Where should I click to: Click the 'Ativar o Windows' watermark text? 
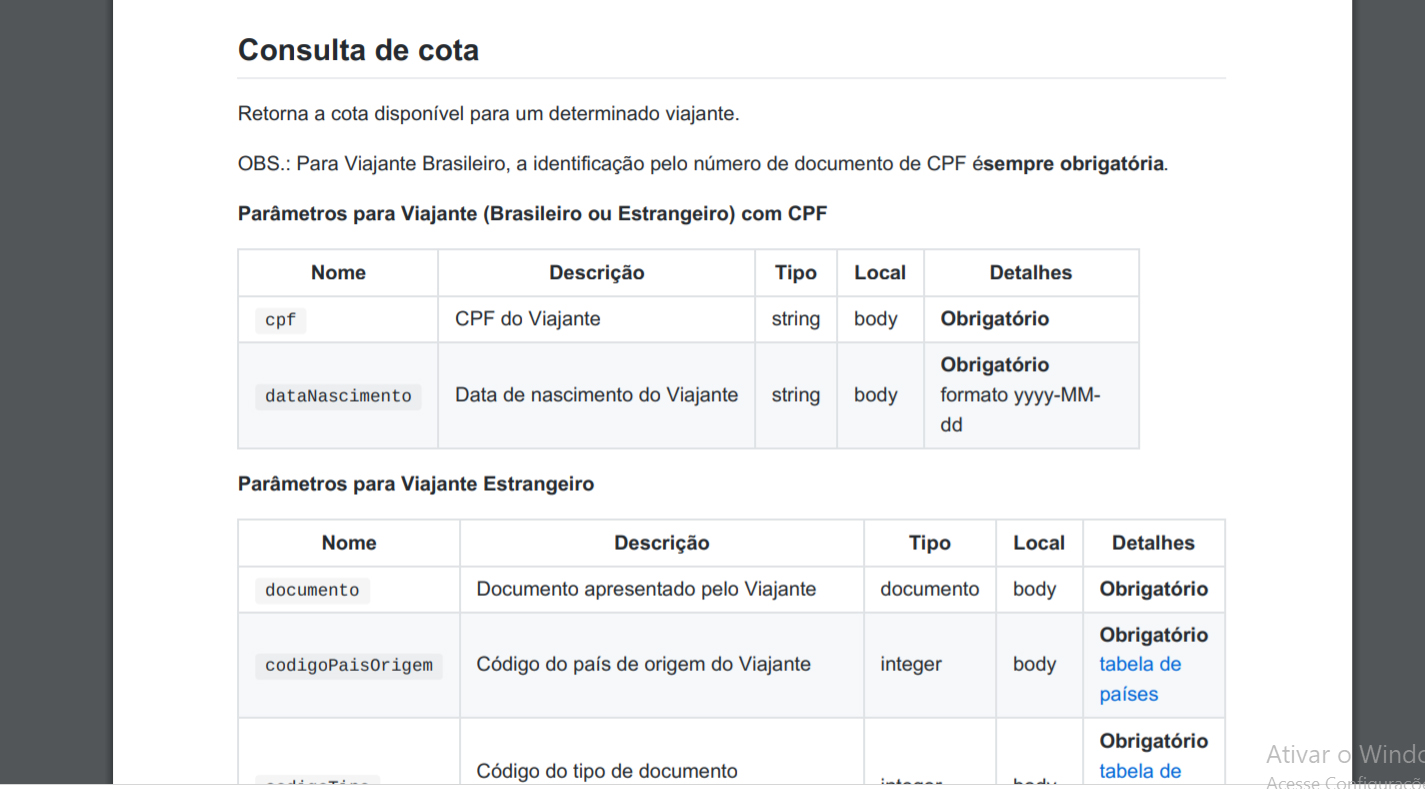pyautogui.click(x=1345, y=754)
